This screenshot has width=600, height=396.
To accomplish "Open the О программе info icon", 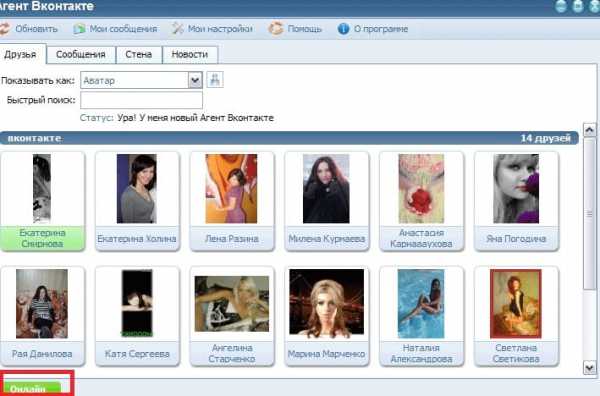I will point(343,29).
